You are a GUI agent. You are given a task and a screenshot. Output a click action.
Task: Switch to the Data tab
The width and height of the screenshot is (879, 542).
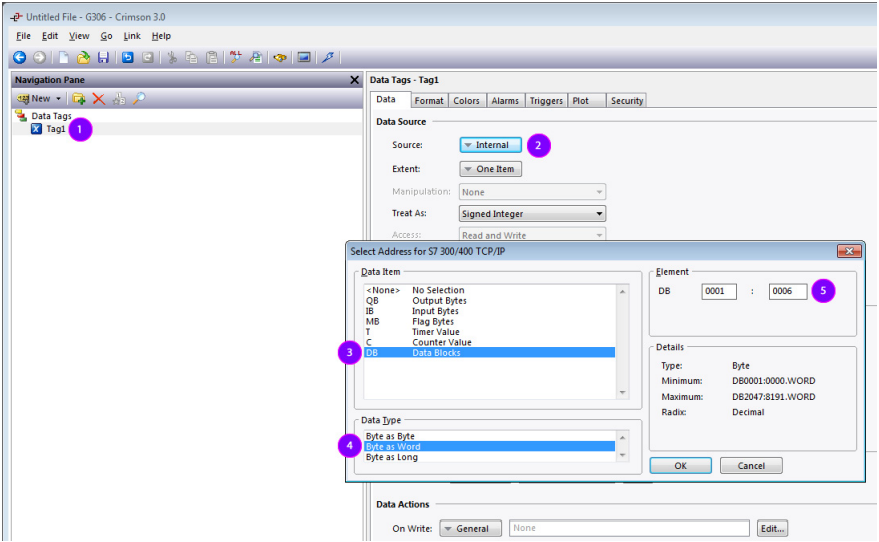pos(386,100)
